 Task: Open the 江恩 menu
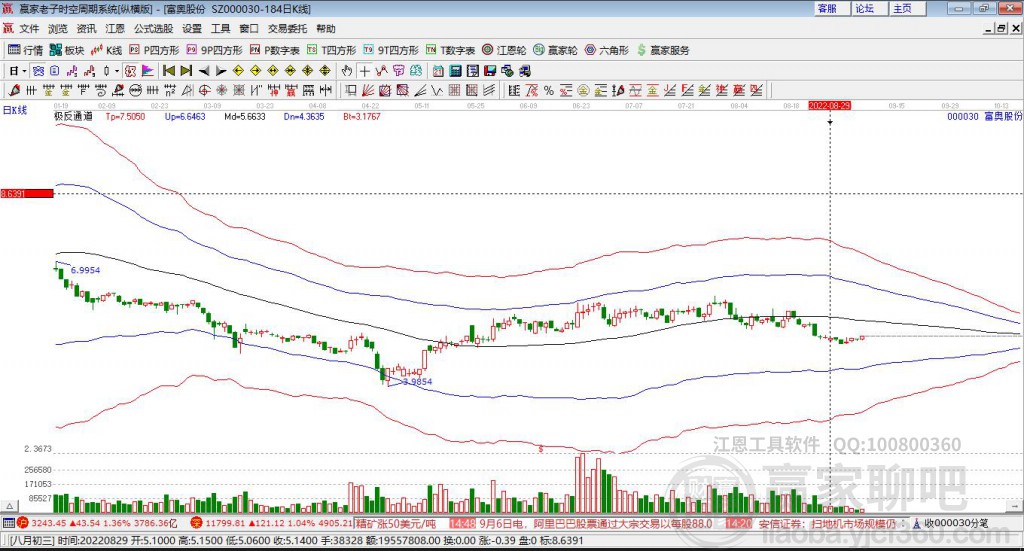coord(115,29)
